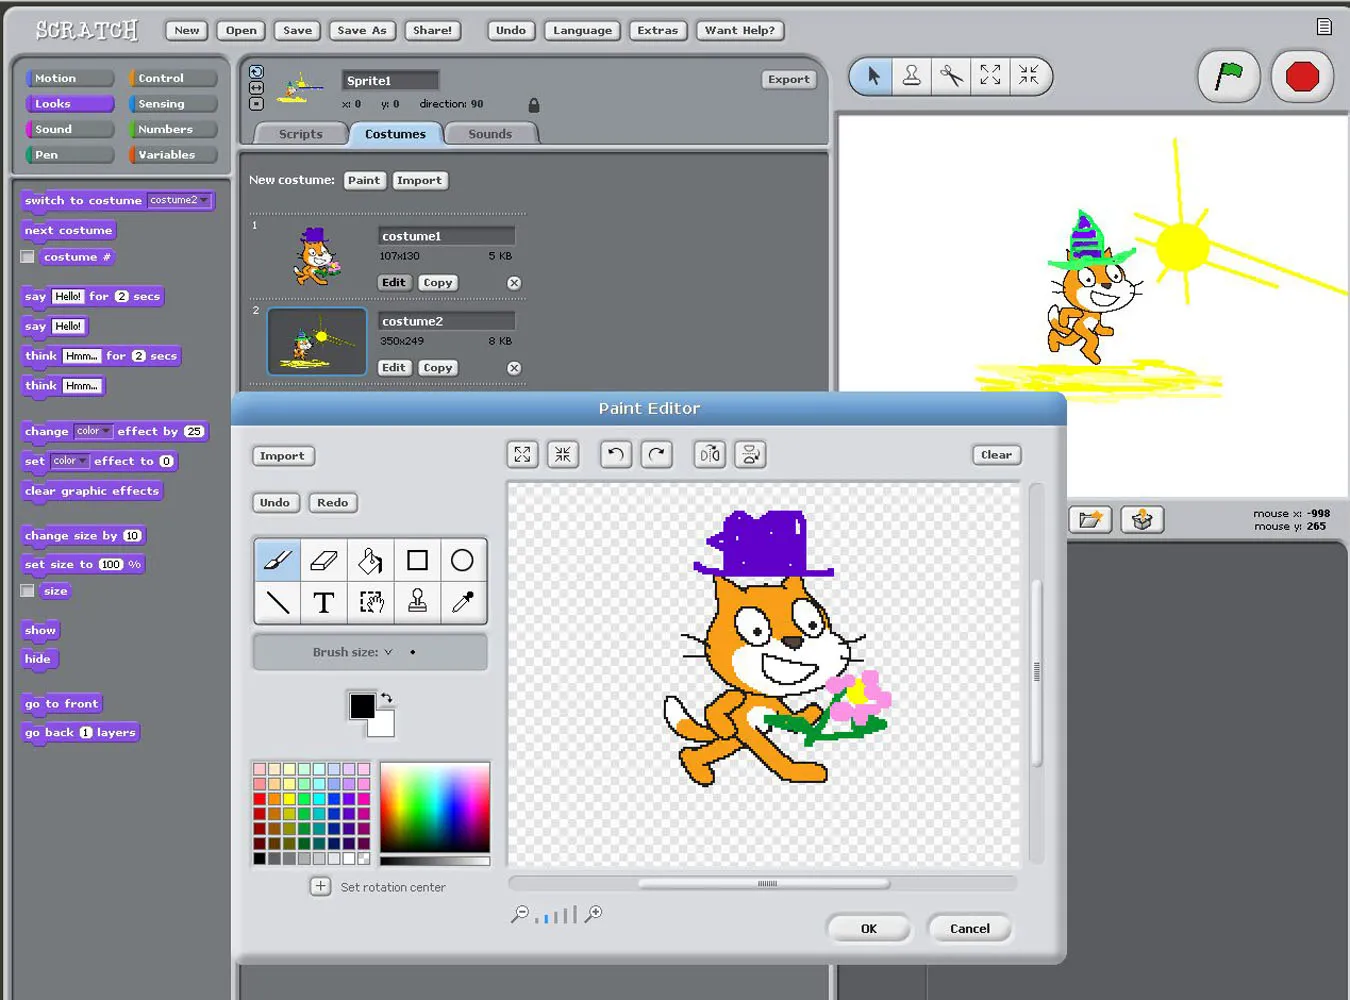Toggle the sprite lock icon

click(x=534, y=105)
